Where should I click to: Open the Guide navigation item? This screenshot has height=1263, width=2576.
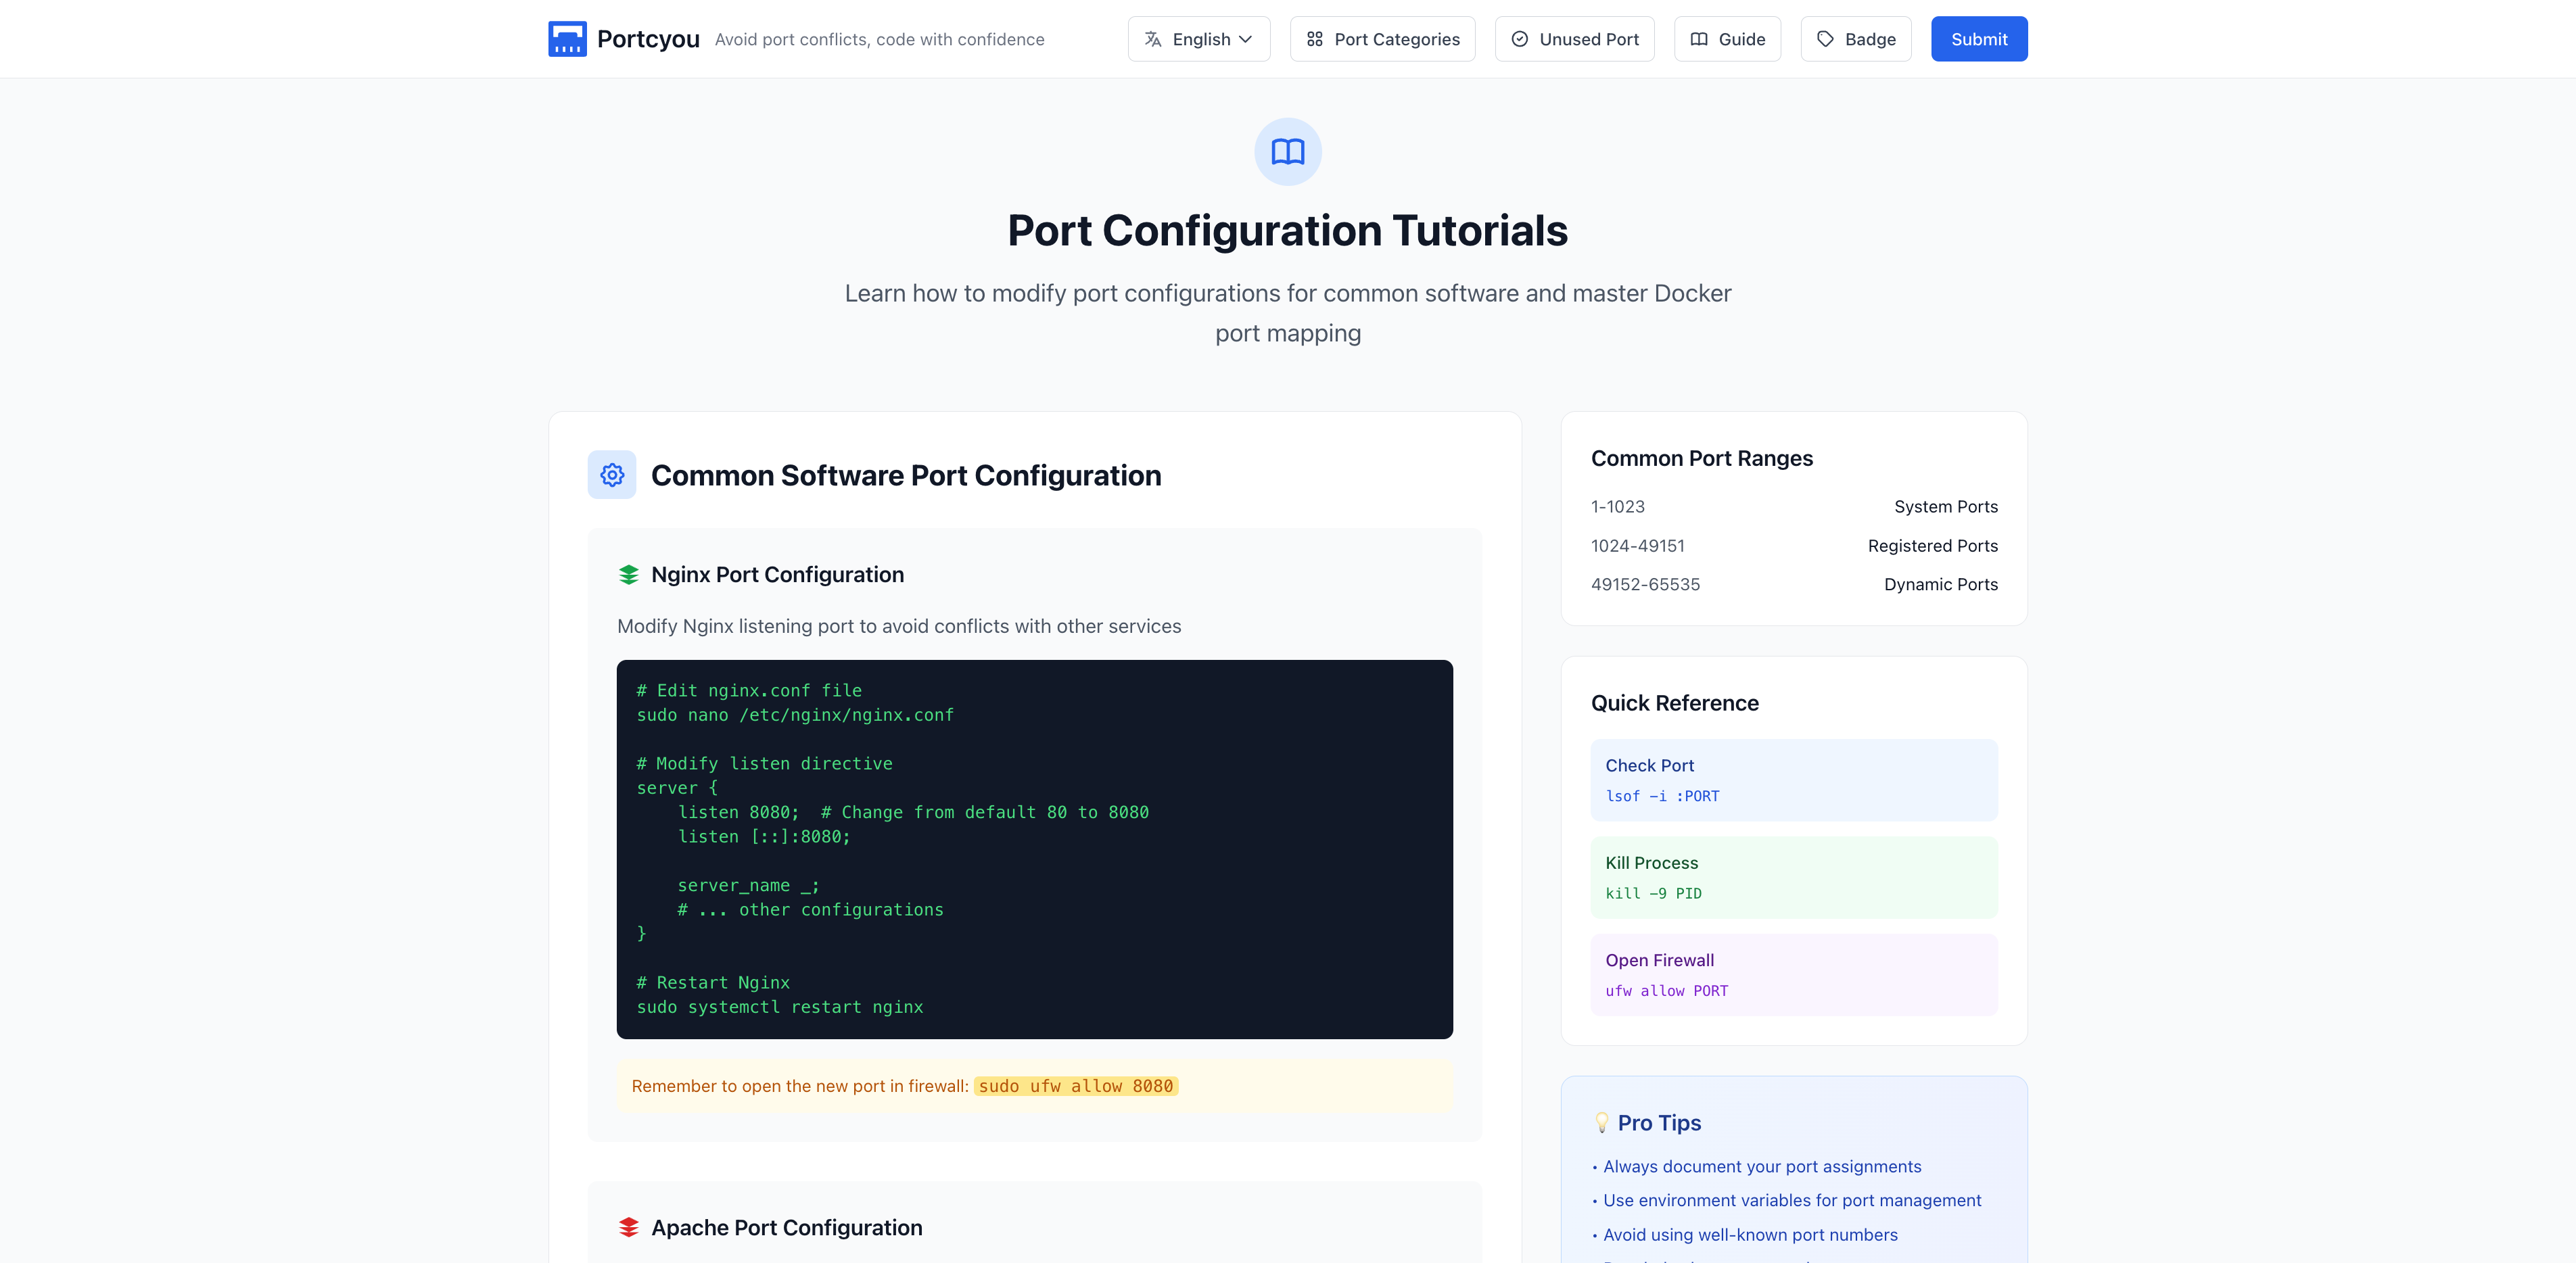[1741, 39]
